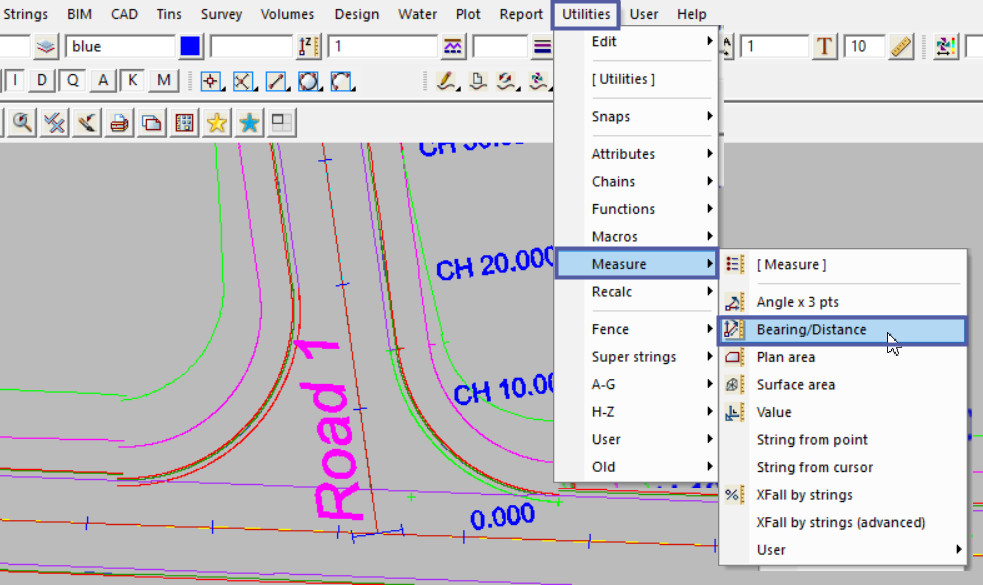Choose Bearing/Distance measure option
Viewport: 983px width, 585px height.
point(811,330)
